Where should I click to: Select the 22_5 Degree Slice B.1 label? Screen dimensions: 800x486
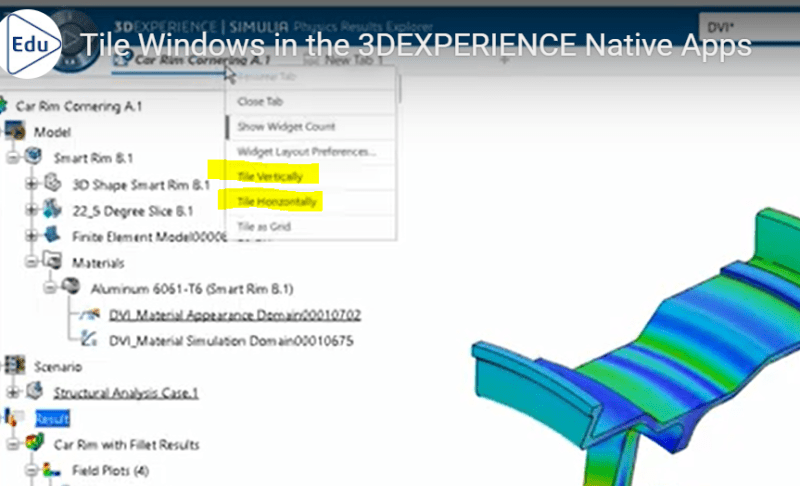[133, 211]
